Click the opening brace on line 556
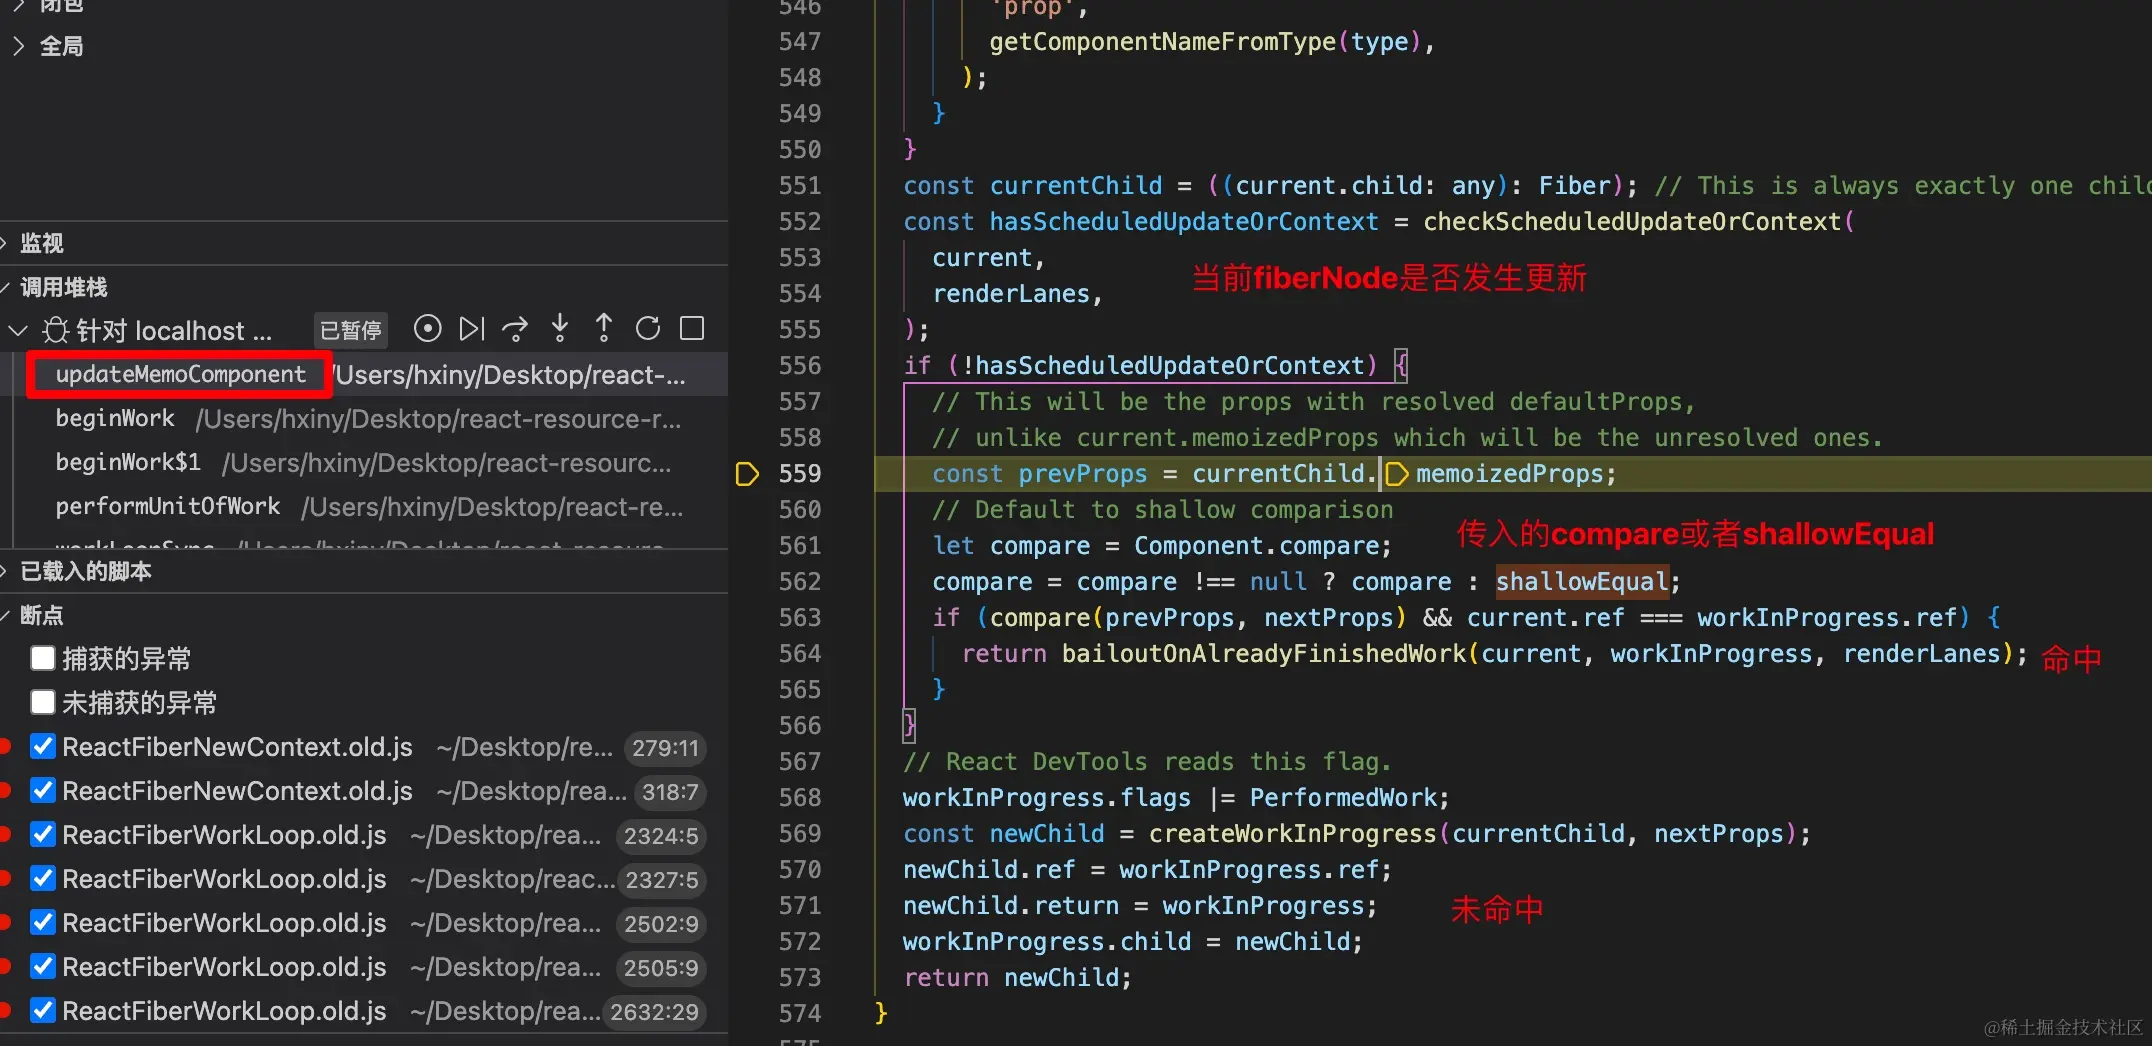 pyautogui.click(x=1401, y=365)
